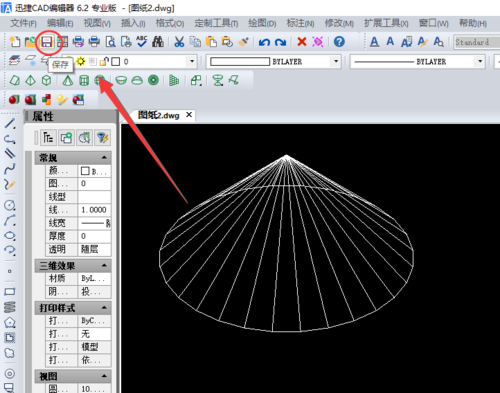This screenshot has height=393, width=500.
Task: Select the 3D cylinder tool
Action: click(x=84, y=80)
